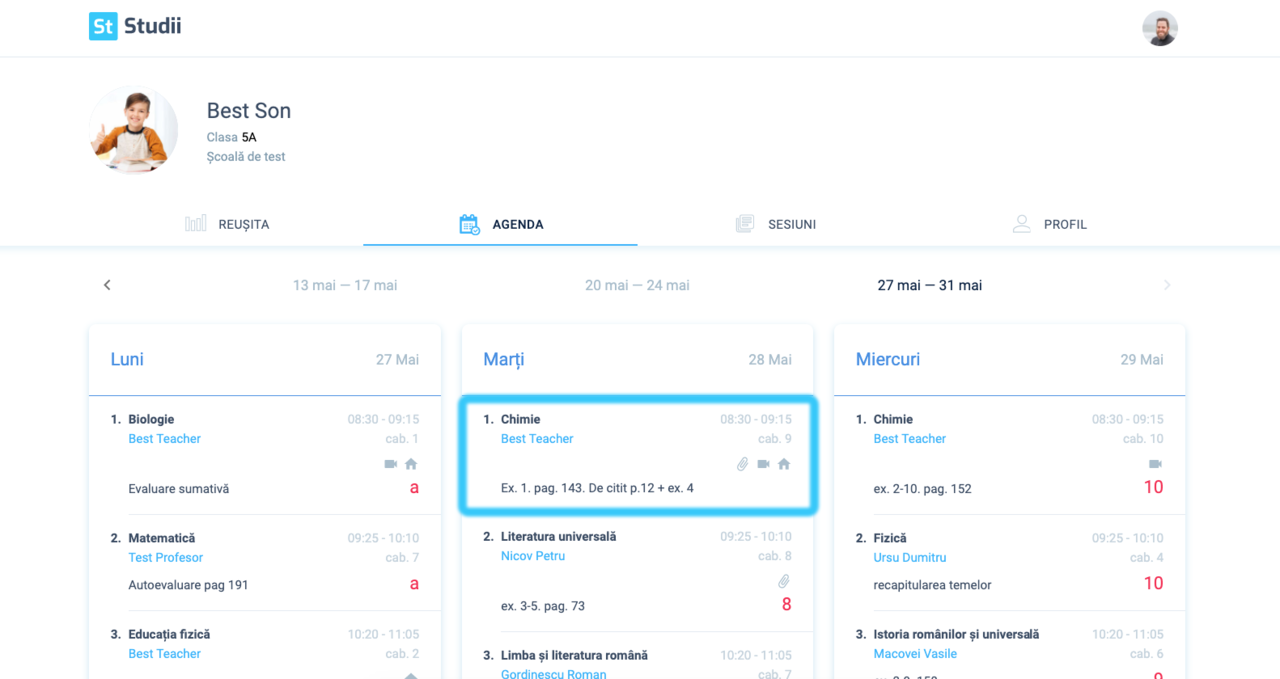
Task: Click homework text Ex. 1. pag. 143
Action: click(597, 489)
